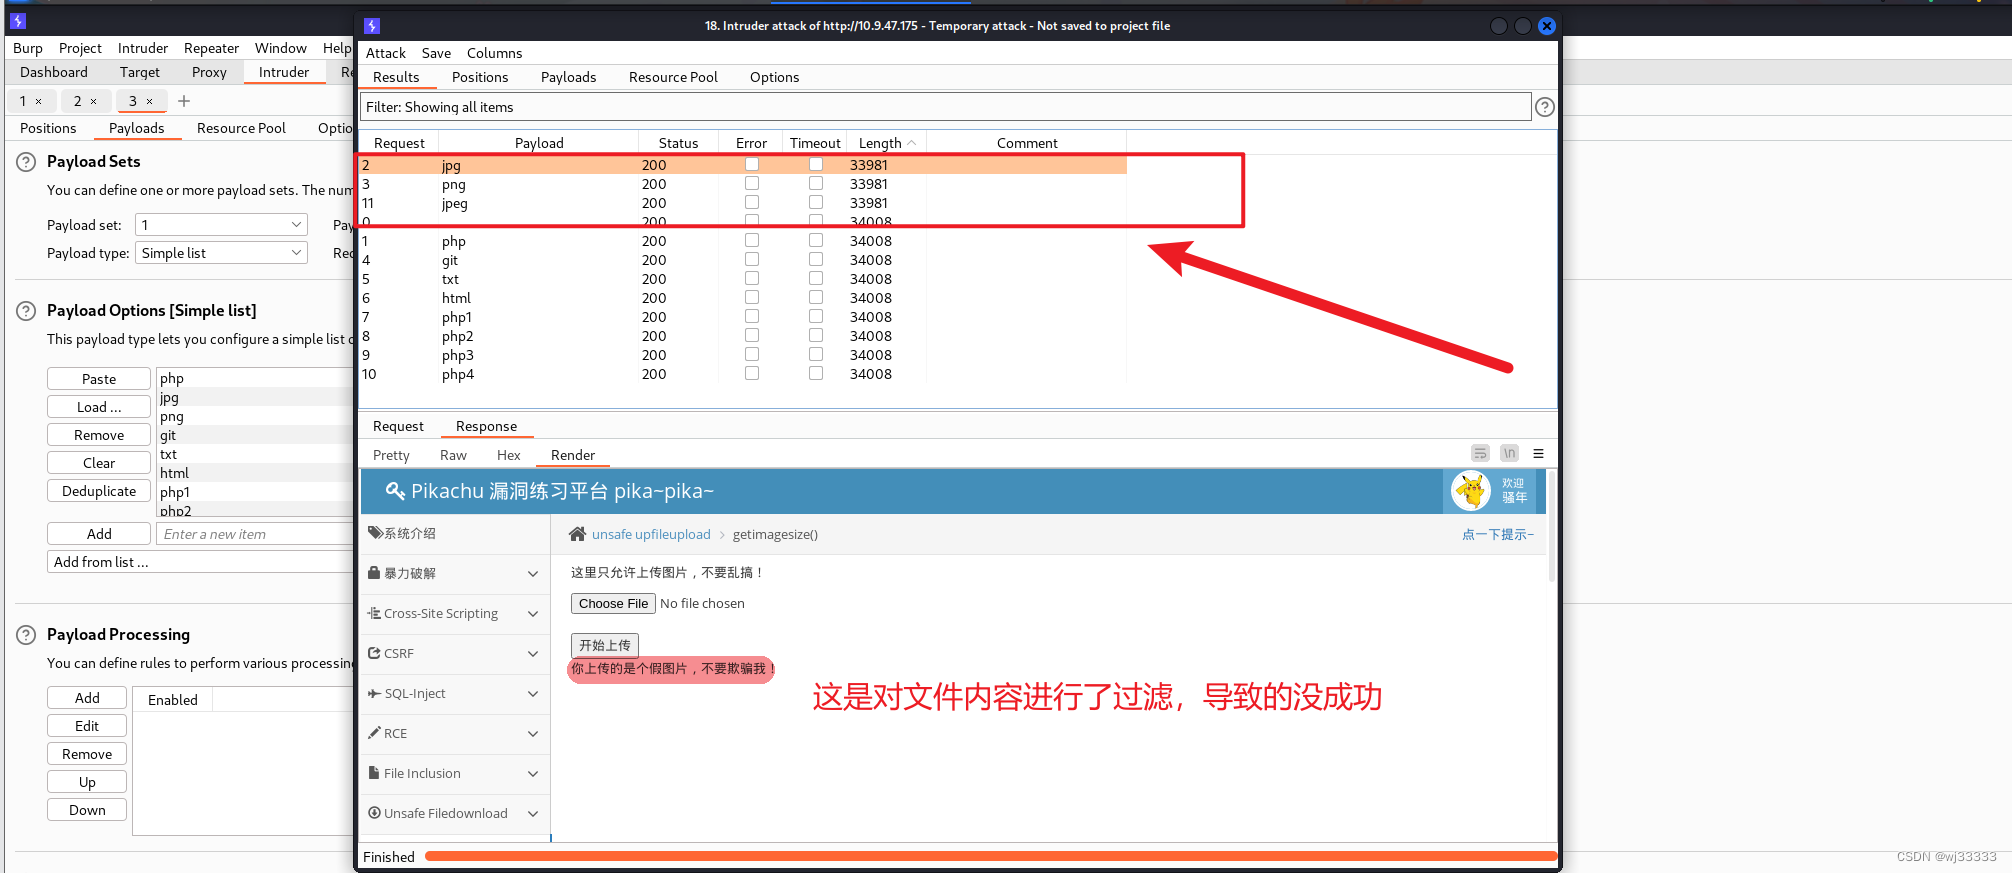Open the Attack menu
This screenshot has width=2012, height=873.
tap(386, 53)
